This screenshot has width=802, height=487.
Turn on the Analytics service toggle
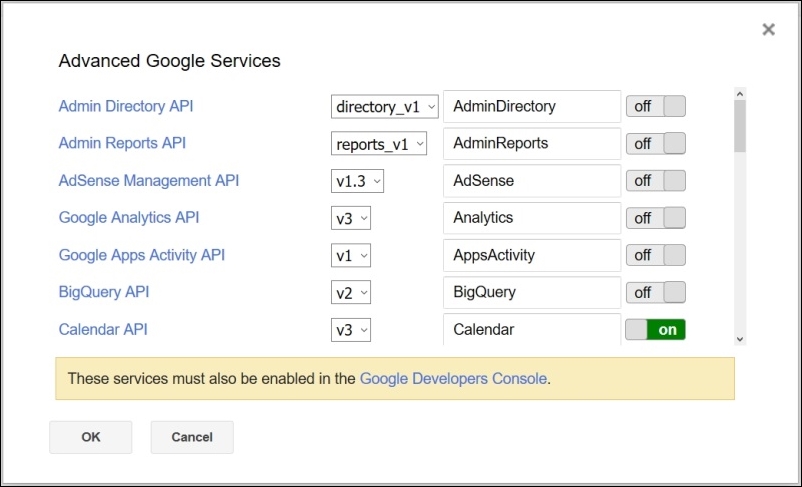pos(656,218)
